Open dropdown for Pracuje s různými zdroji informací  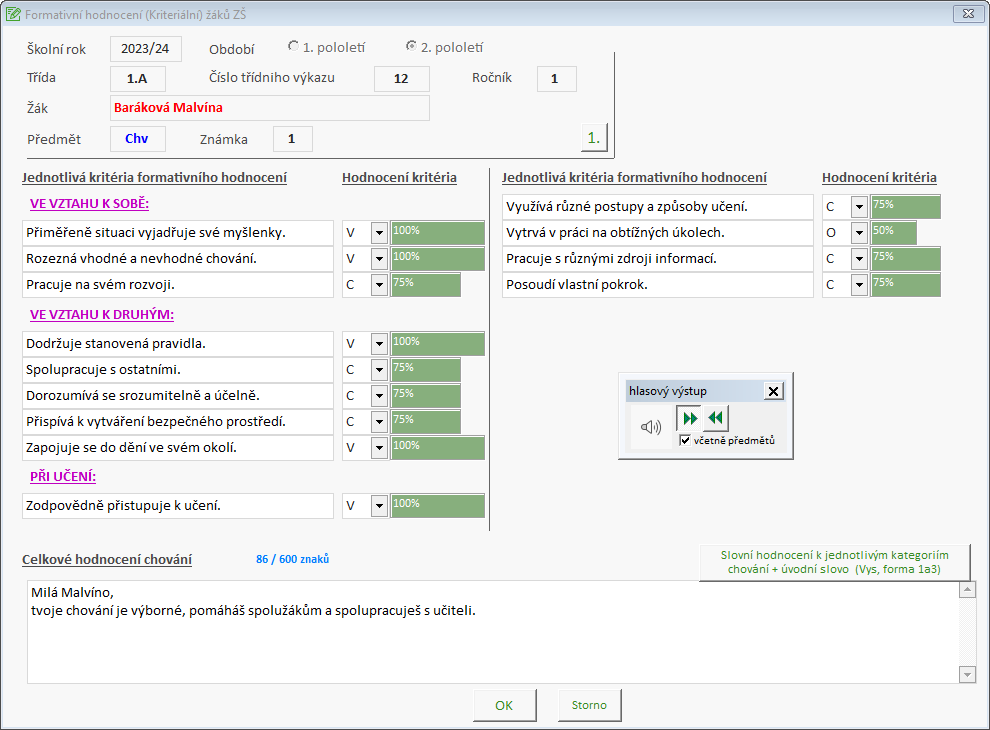[859, 259]
